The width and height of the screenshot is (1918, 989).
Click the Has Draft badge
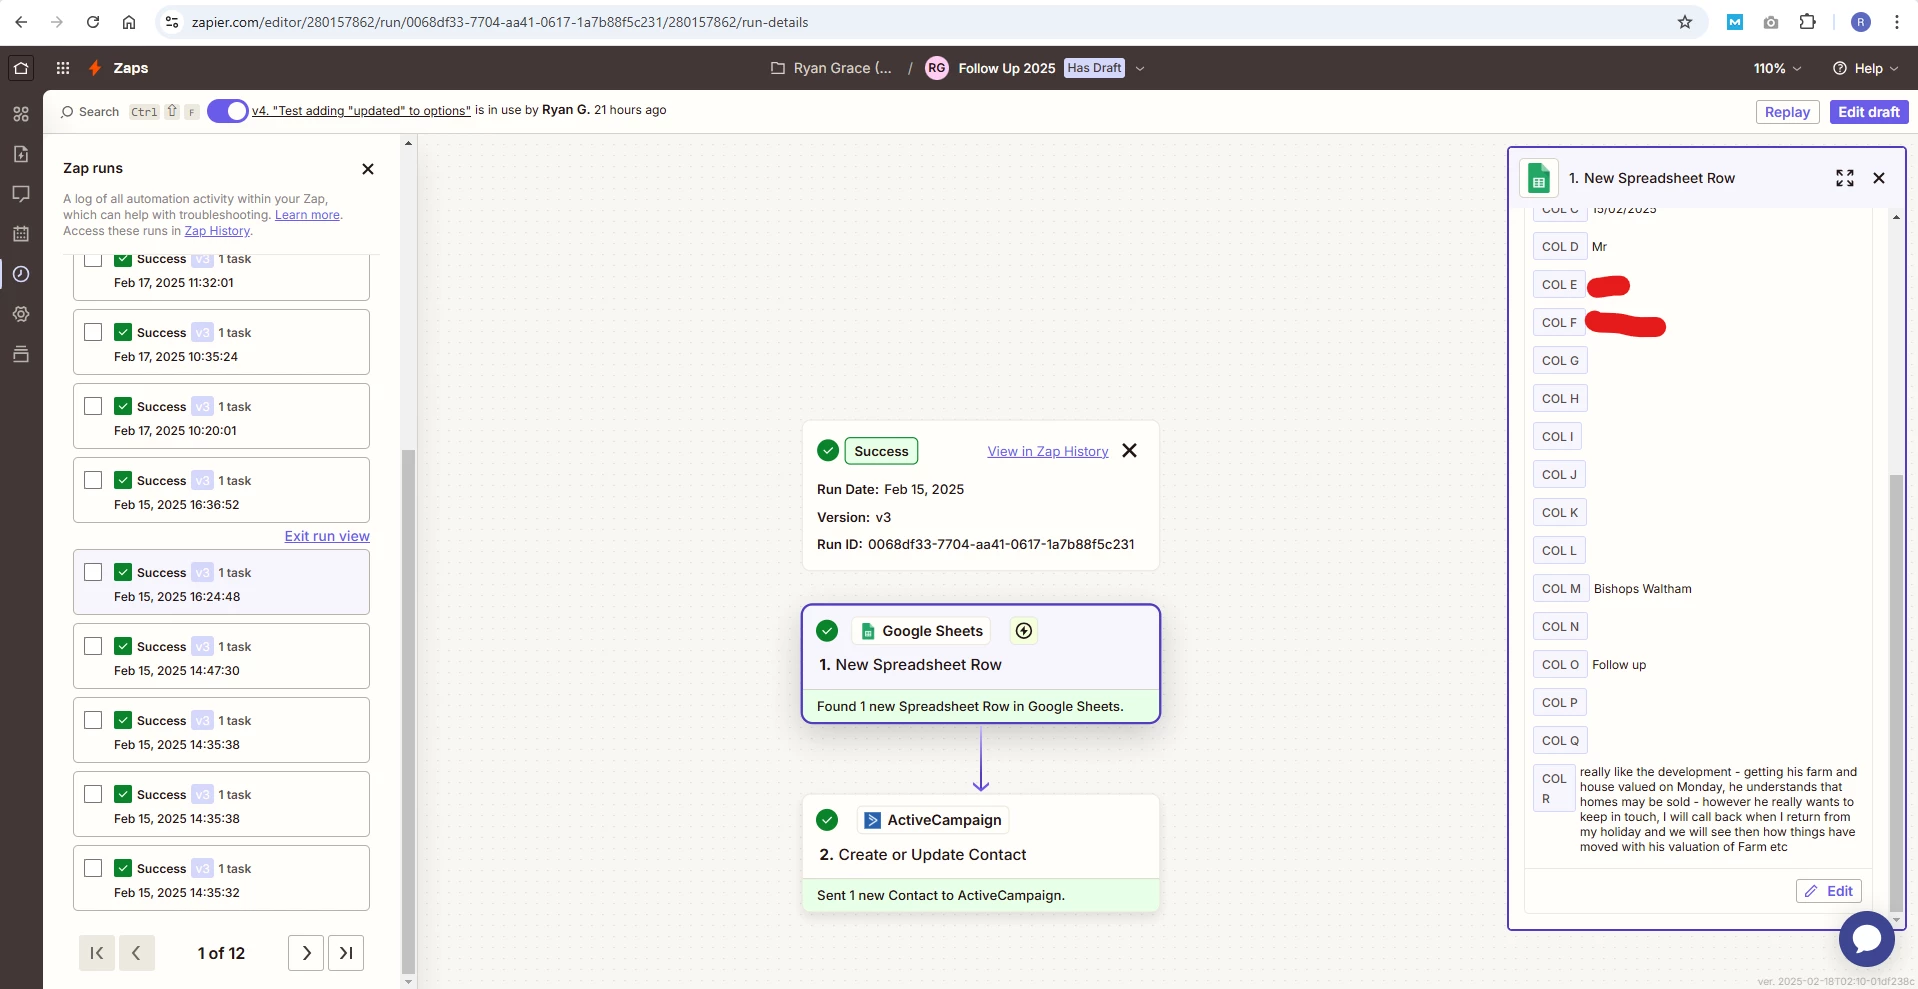point(1094,68)
